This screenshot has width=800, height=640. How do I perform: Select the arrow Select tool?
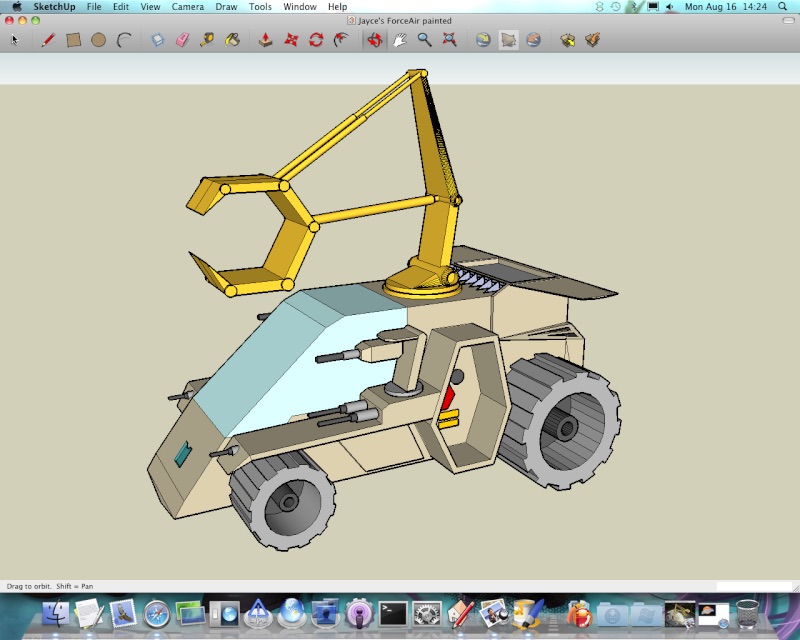pos(14,40)
